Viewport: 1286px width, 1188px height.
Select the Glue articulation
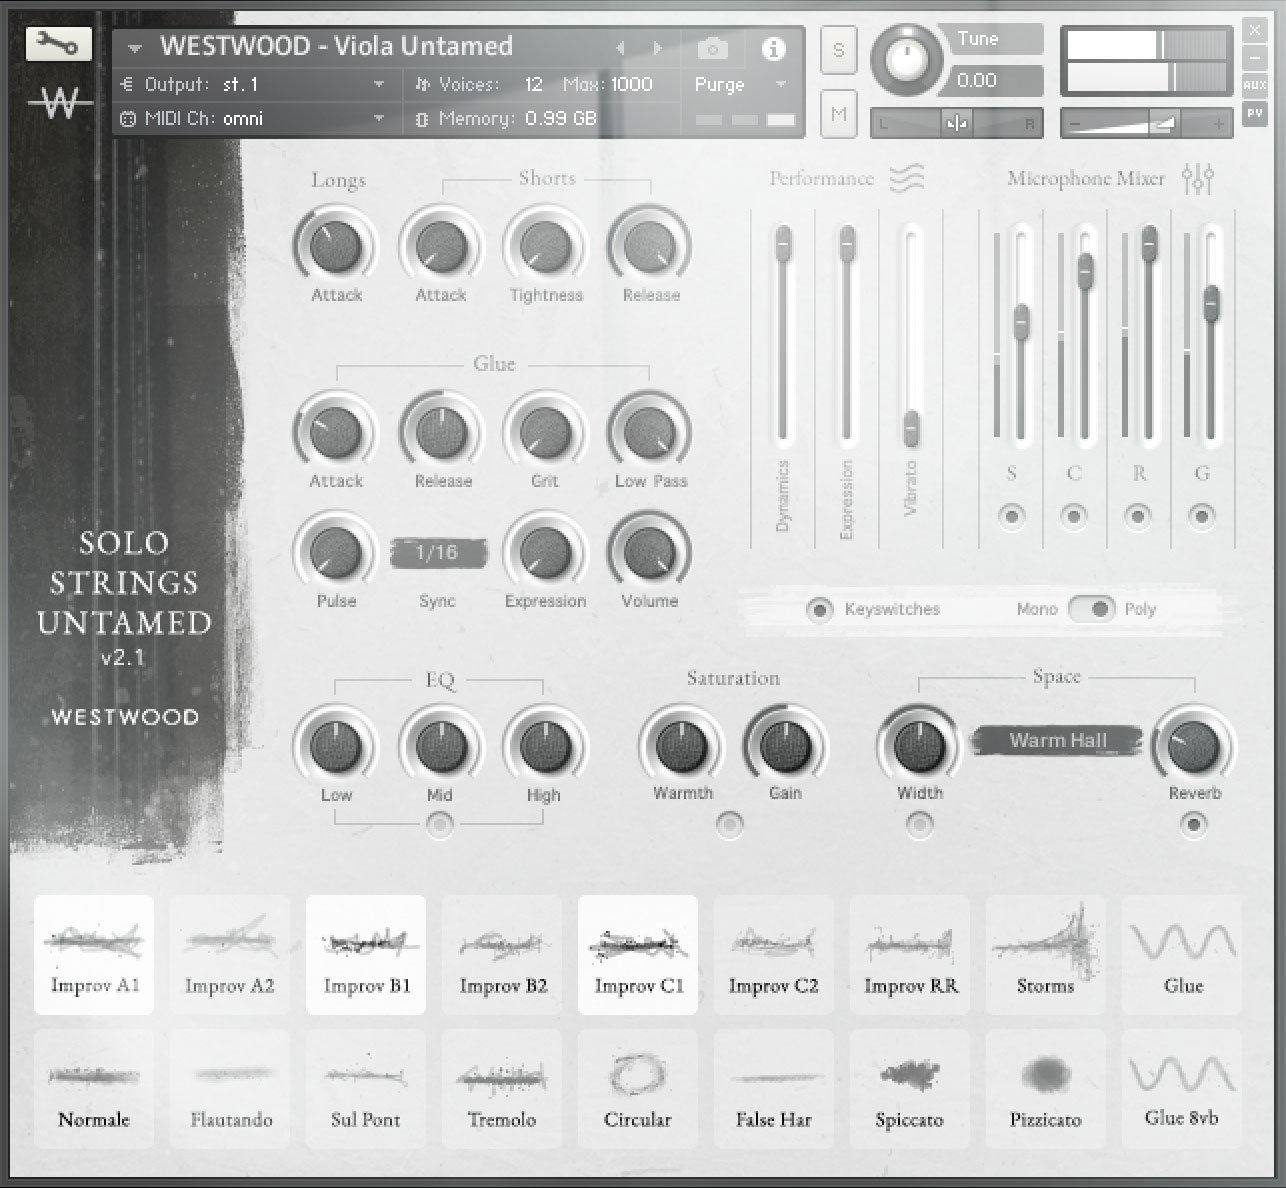pyautogui.click(x=1182, y=954)
